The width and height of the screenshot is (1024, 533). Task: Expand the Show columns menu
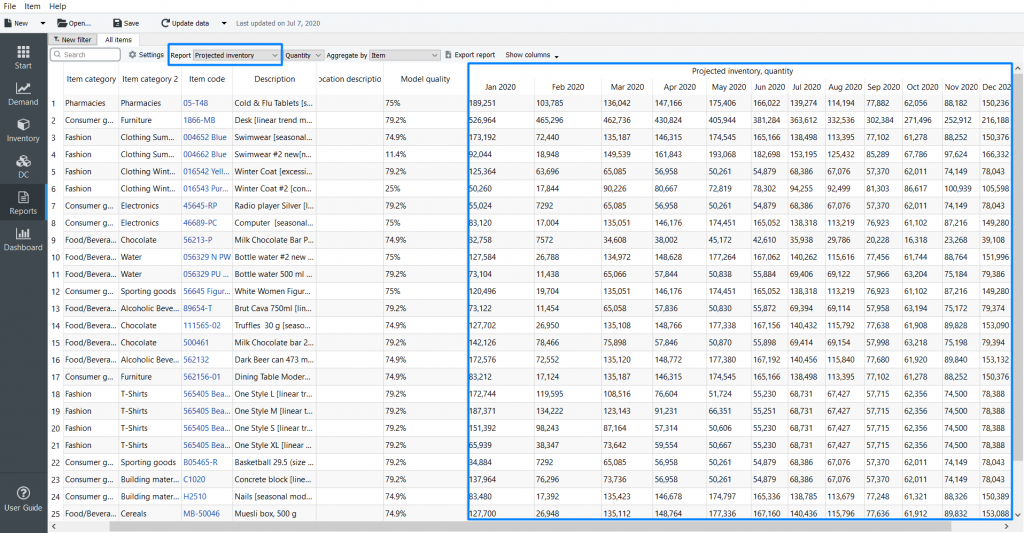(531, 55)
